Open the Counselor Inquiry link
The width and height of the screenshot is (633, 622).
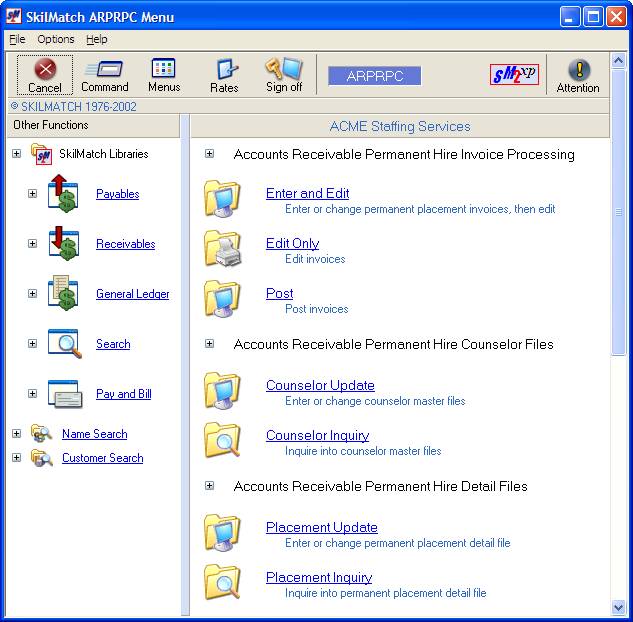(317, 436)
